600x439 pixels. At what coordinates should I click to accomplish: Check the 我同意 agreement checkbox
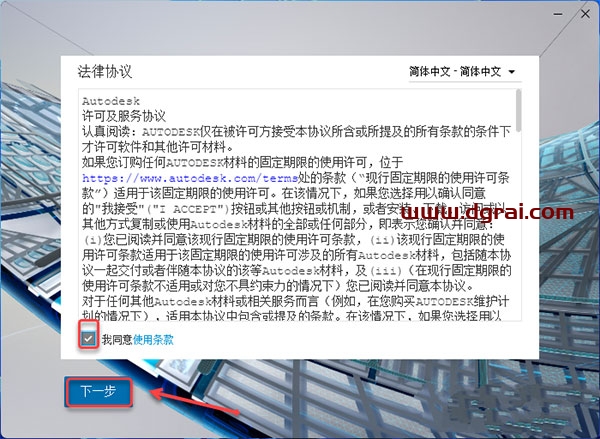(x=90, y=339)
